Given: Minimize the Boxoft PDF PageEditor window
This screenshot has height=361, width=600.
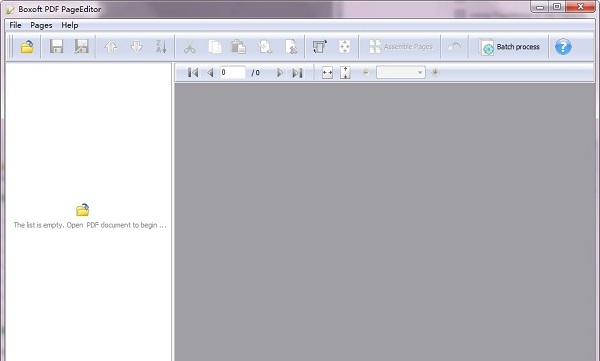Looking at the screenshot, I should click(540, 7).
